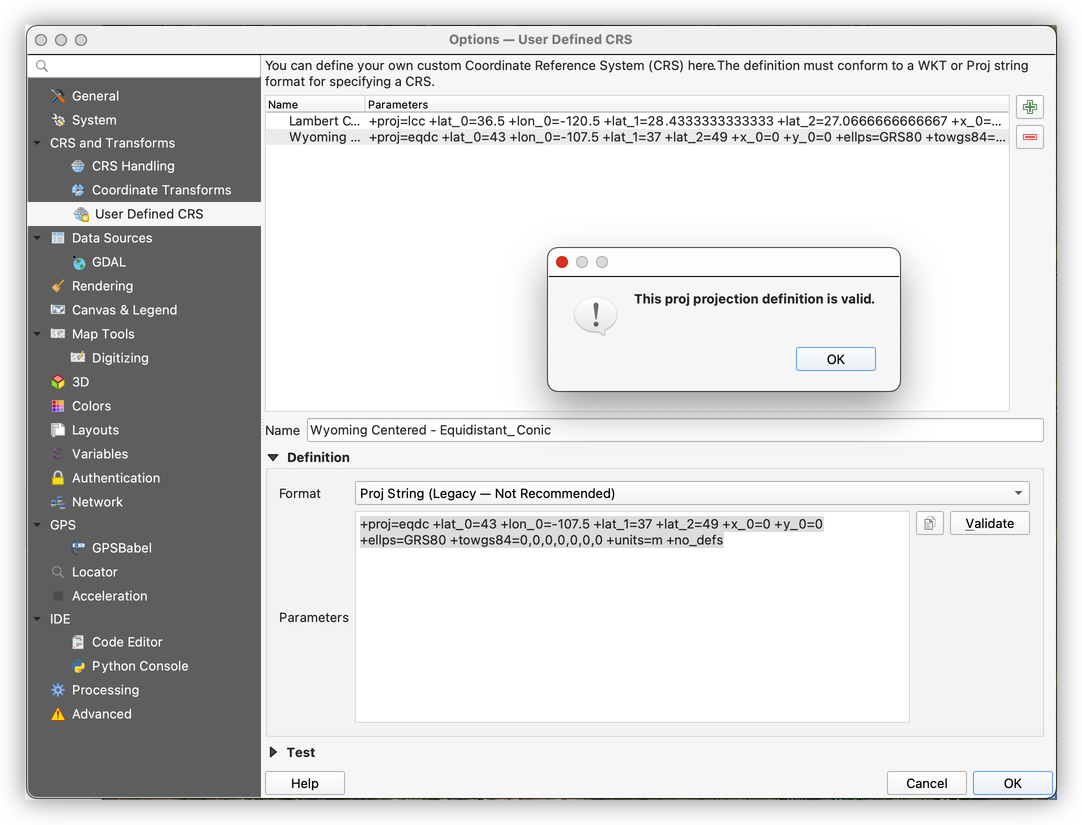Collapse the Definition section
Screen dimensions: 1082x825
(274, 457)
